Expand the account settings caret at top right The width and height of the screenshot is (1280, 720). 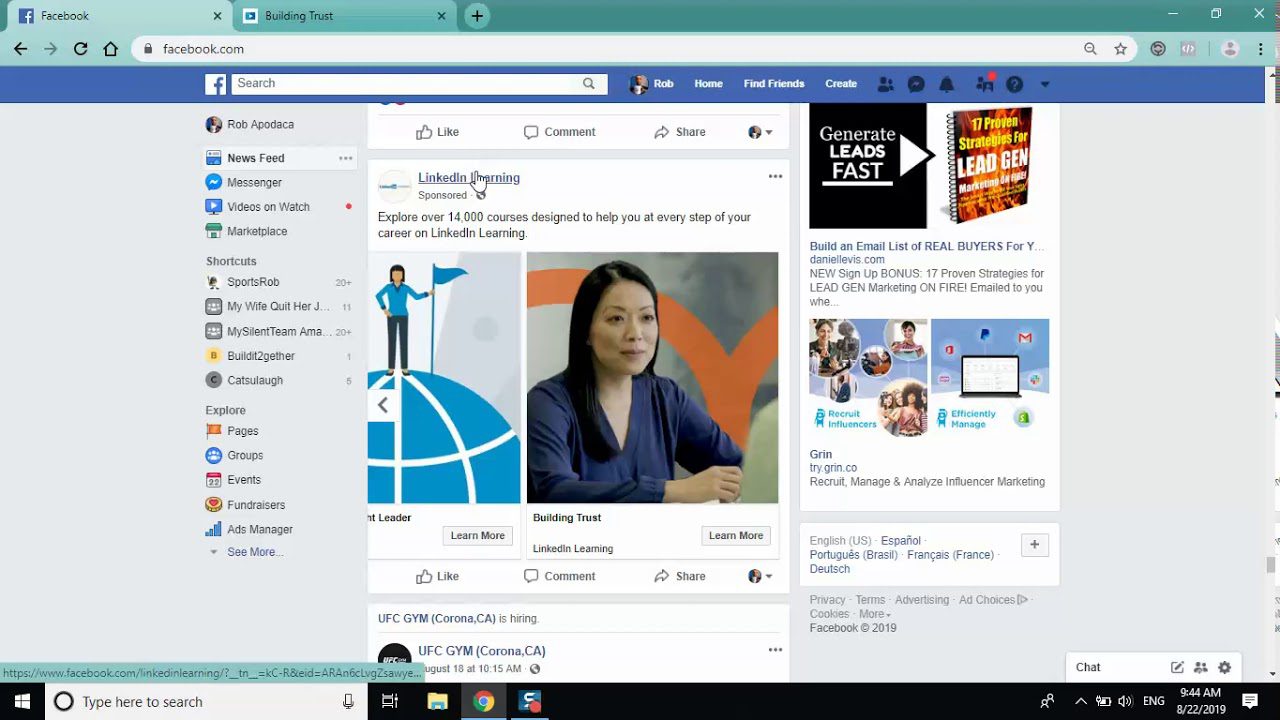[x=1044, y=84]
